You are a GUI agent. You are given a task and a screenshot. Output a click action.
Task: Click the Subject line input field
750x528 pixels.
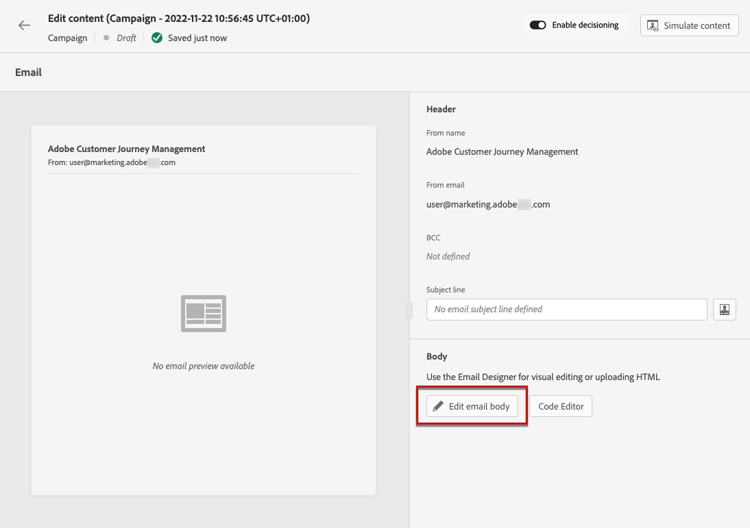566,309
